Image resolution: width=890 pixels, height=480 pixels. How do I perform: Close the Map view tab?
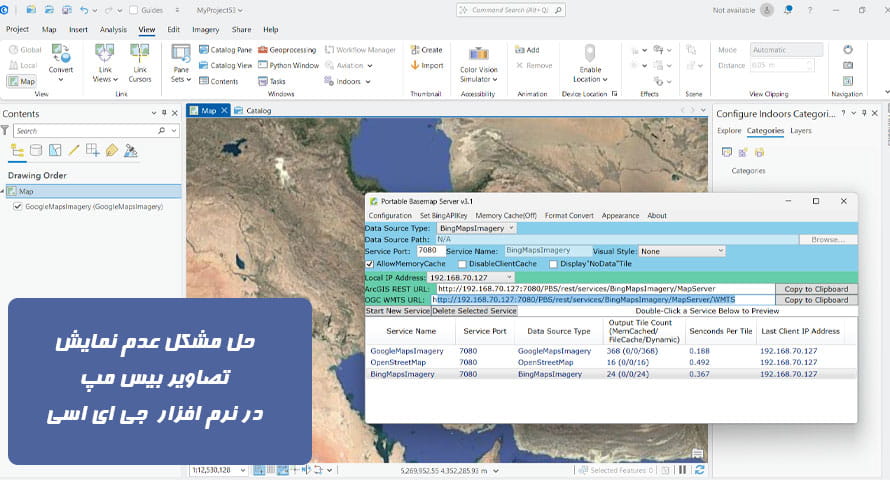tap(224, 111)
